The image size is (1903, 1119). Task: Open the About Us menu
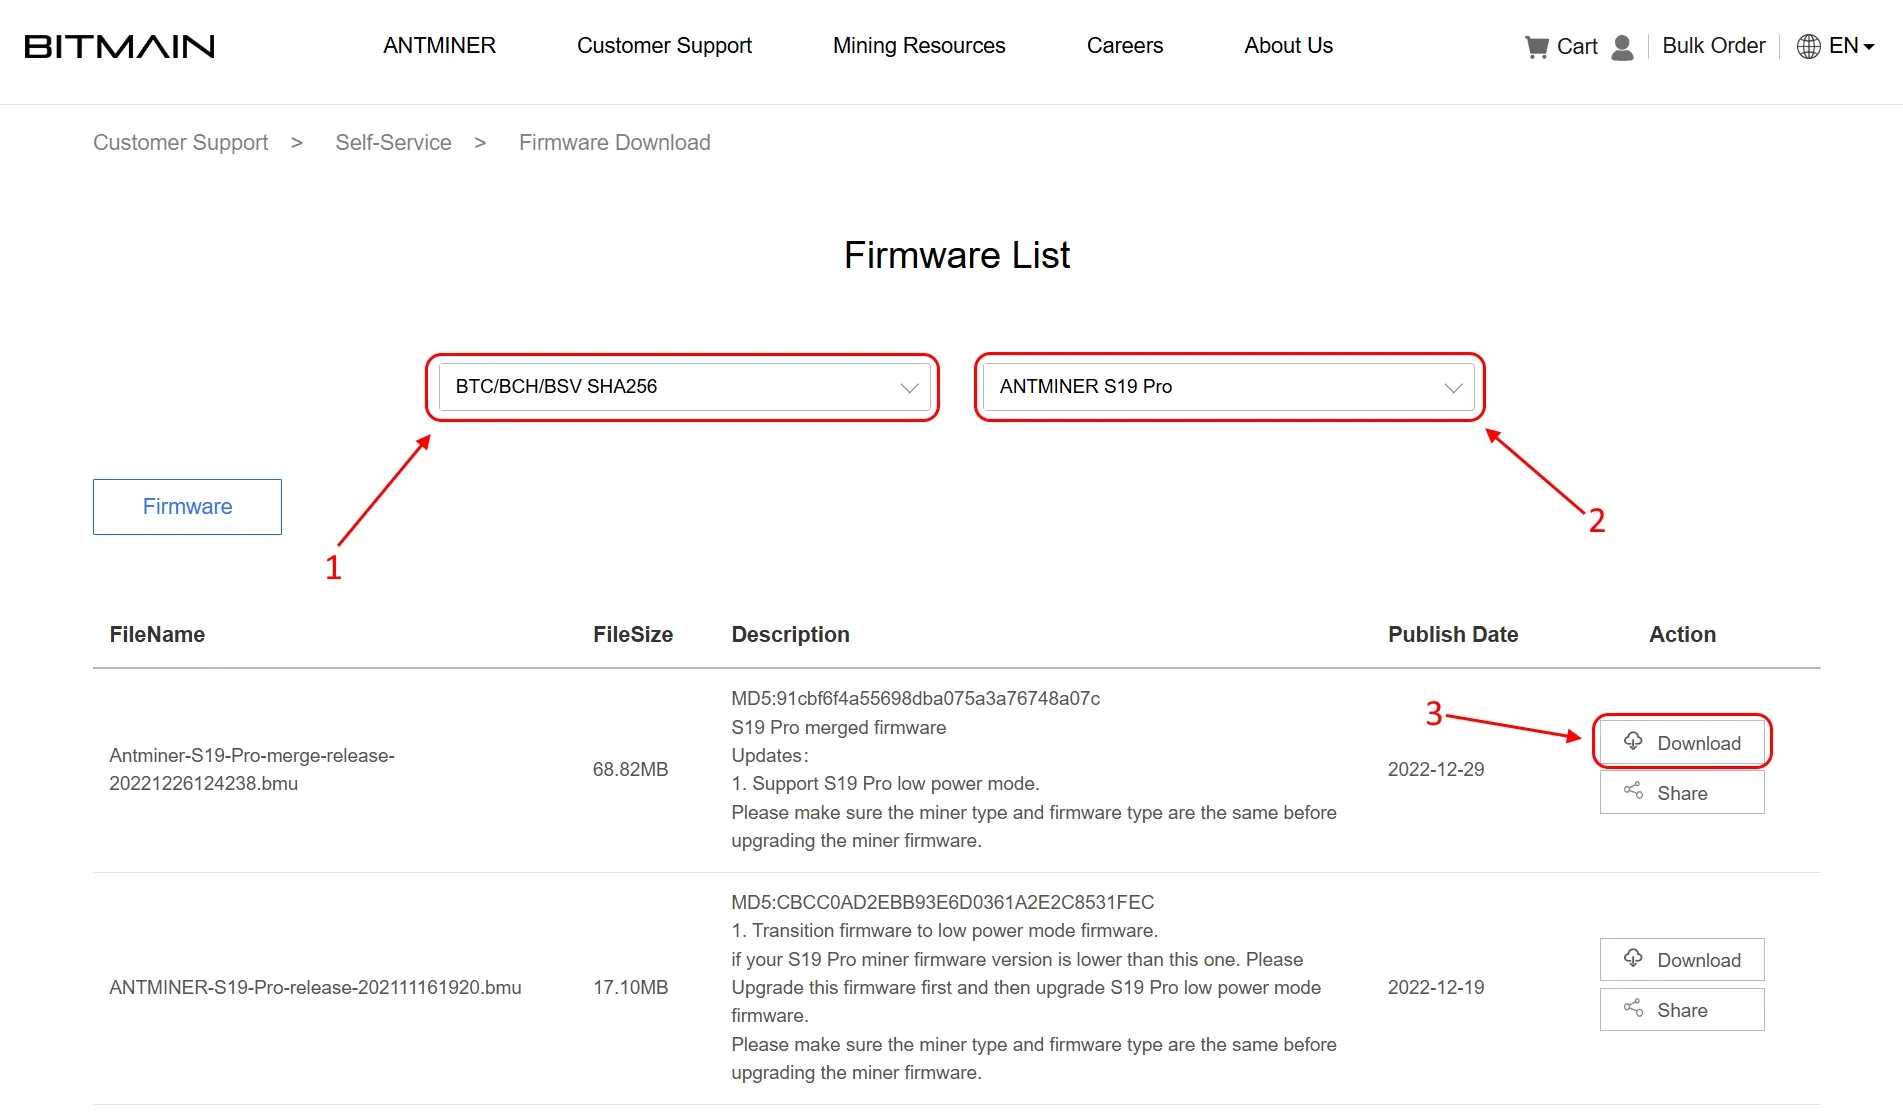[x=1288, y=46]
